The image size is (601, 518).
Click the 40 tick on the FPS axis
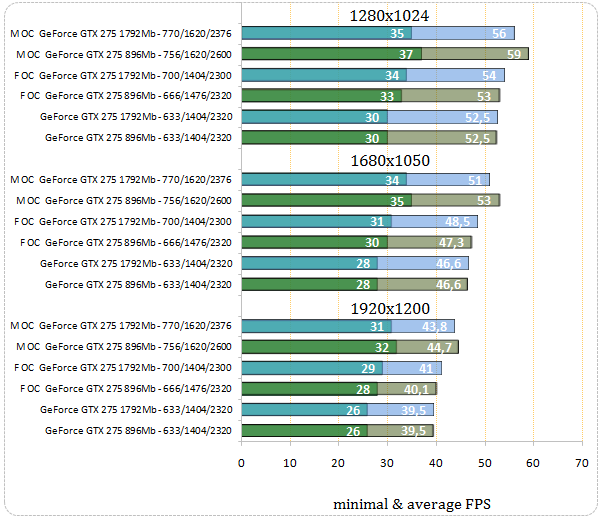tap(436, 463)
